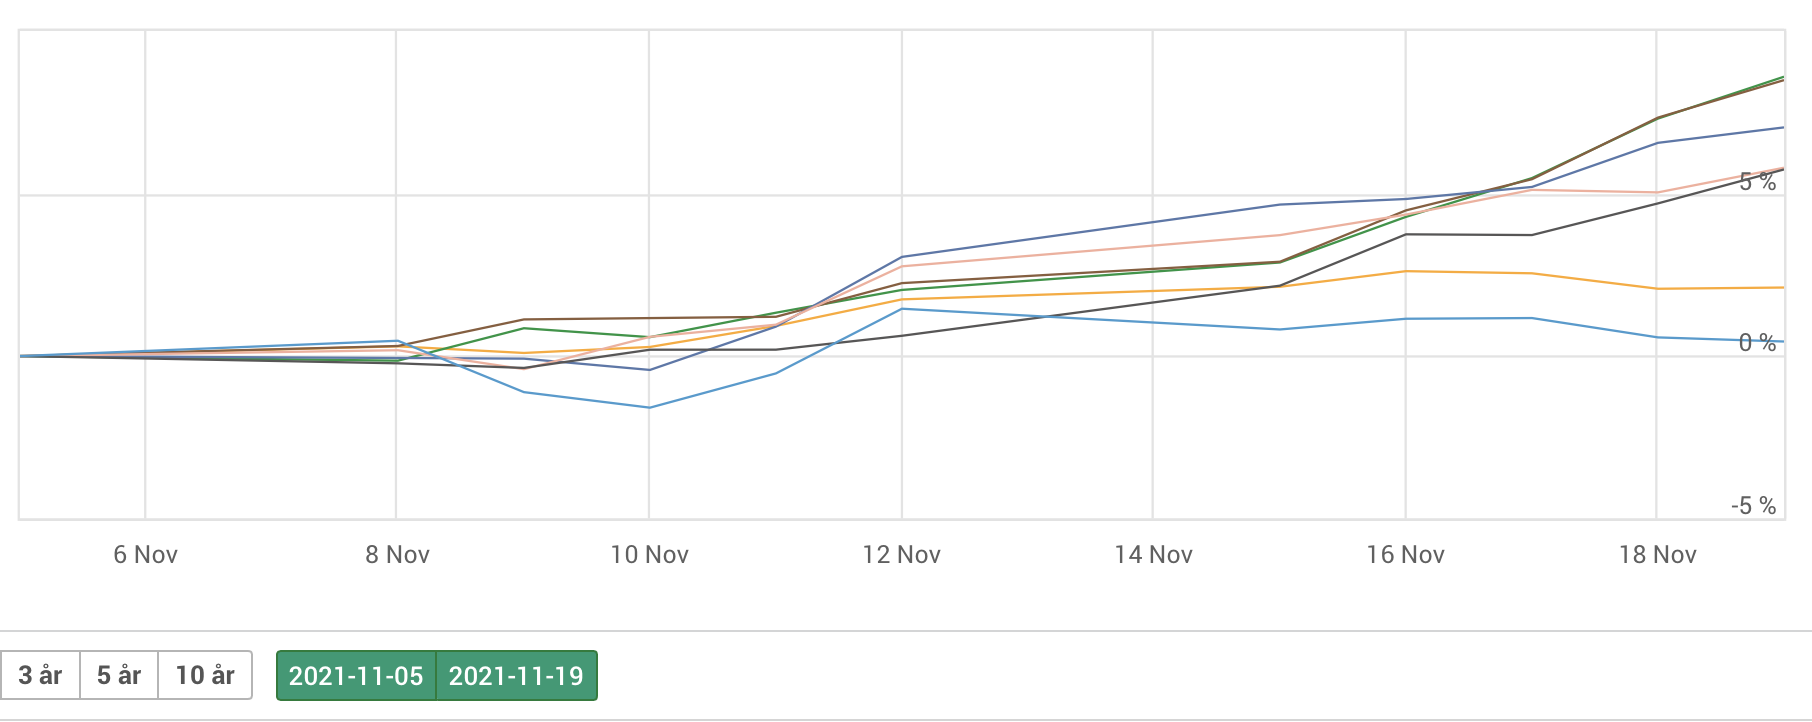Click the brown line's plateau above 10 Nov
Image resolution: width=1812 pixels, height=722 pixels.
pyautogui.click(x=649, y=318)
